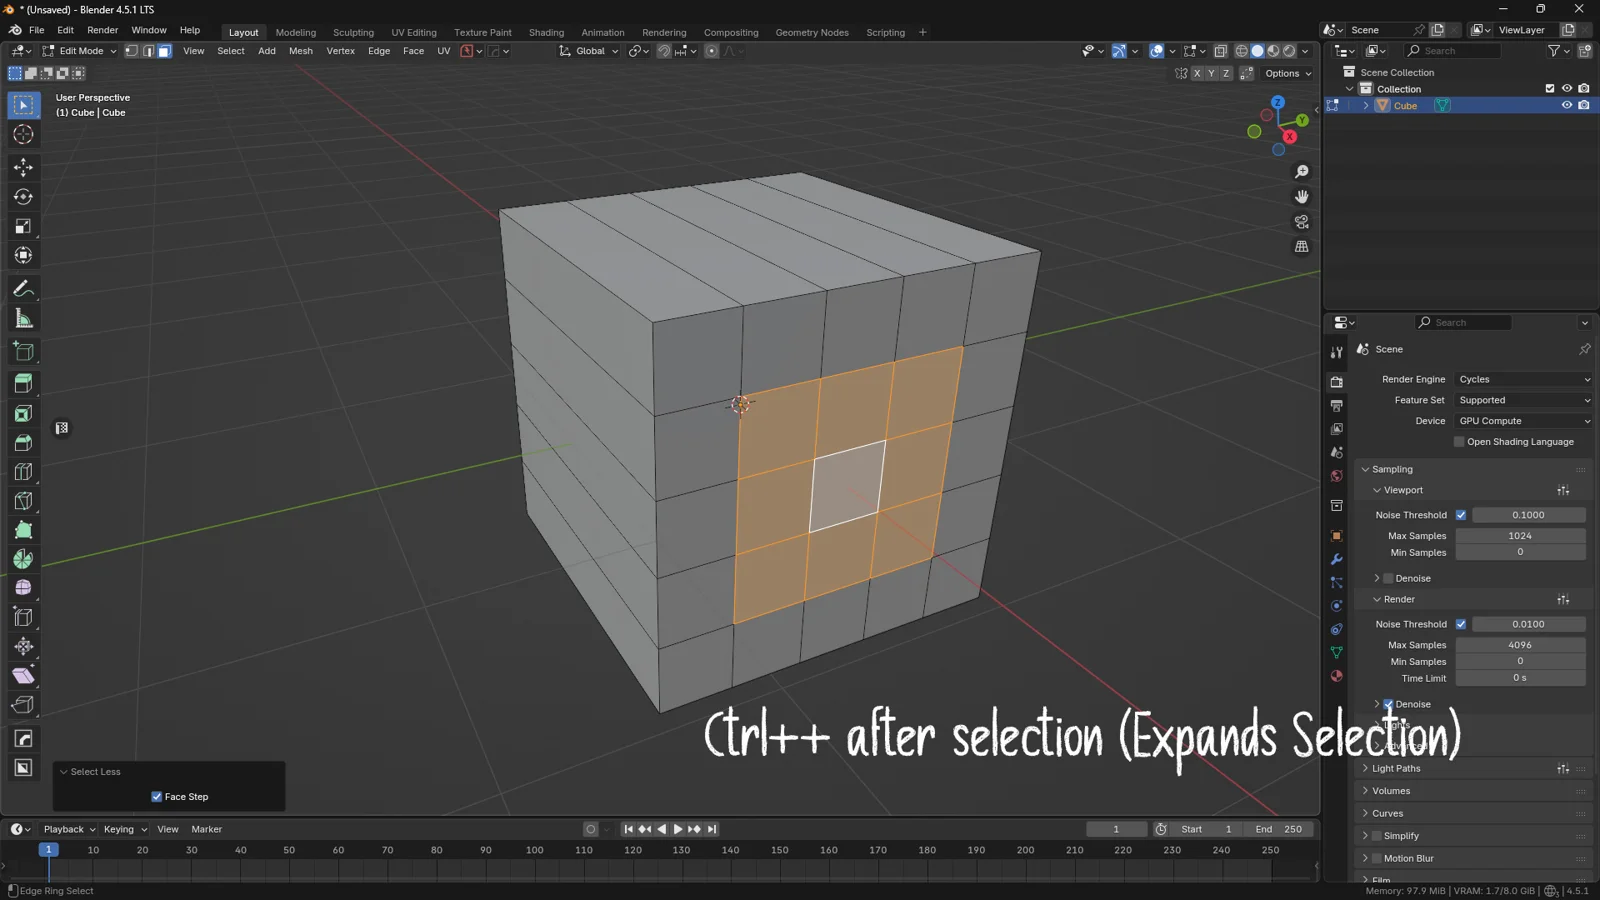Screen dimensions: 1600x900
Task: Collapse the Sampling panel
Action: pyautogui.click(x=1391, y=469)
